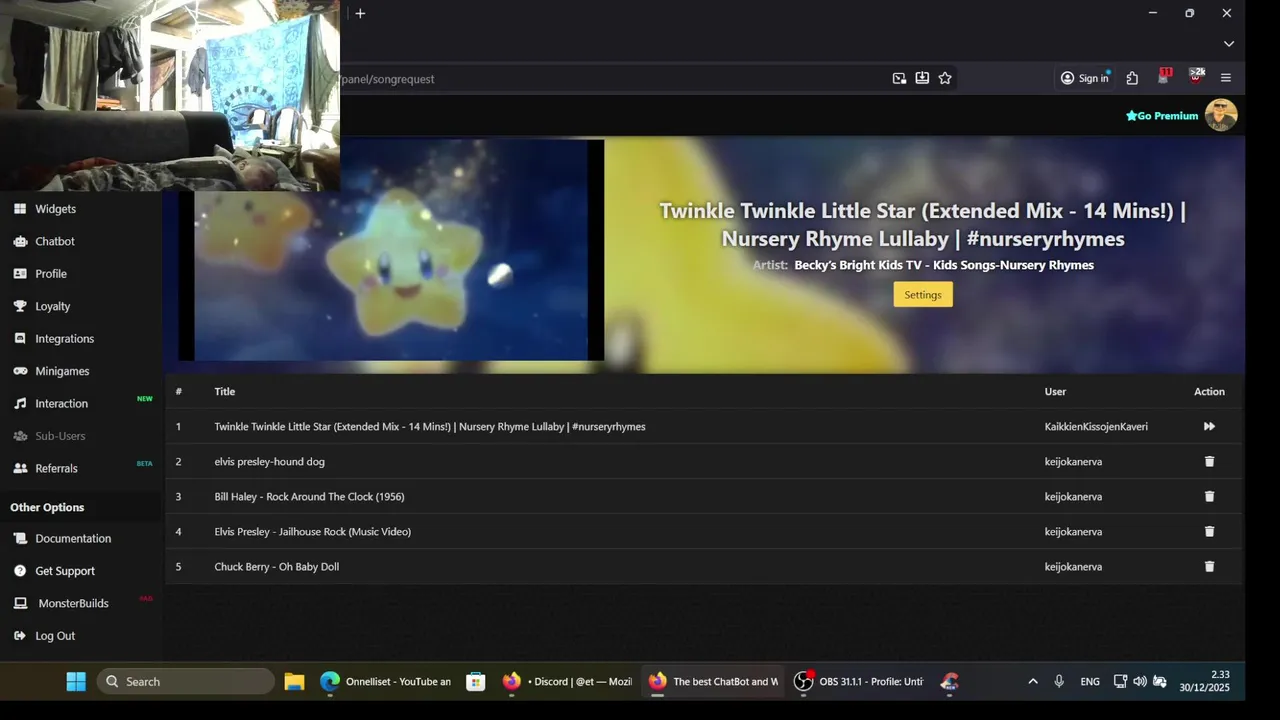Viewport: 1280px width, 720px height.
Task: Bookmark this page with star icon
Action: point(945,78)
